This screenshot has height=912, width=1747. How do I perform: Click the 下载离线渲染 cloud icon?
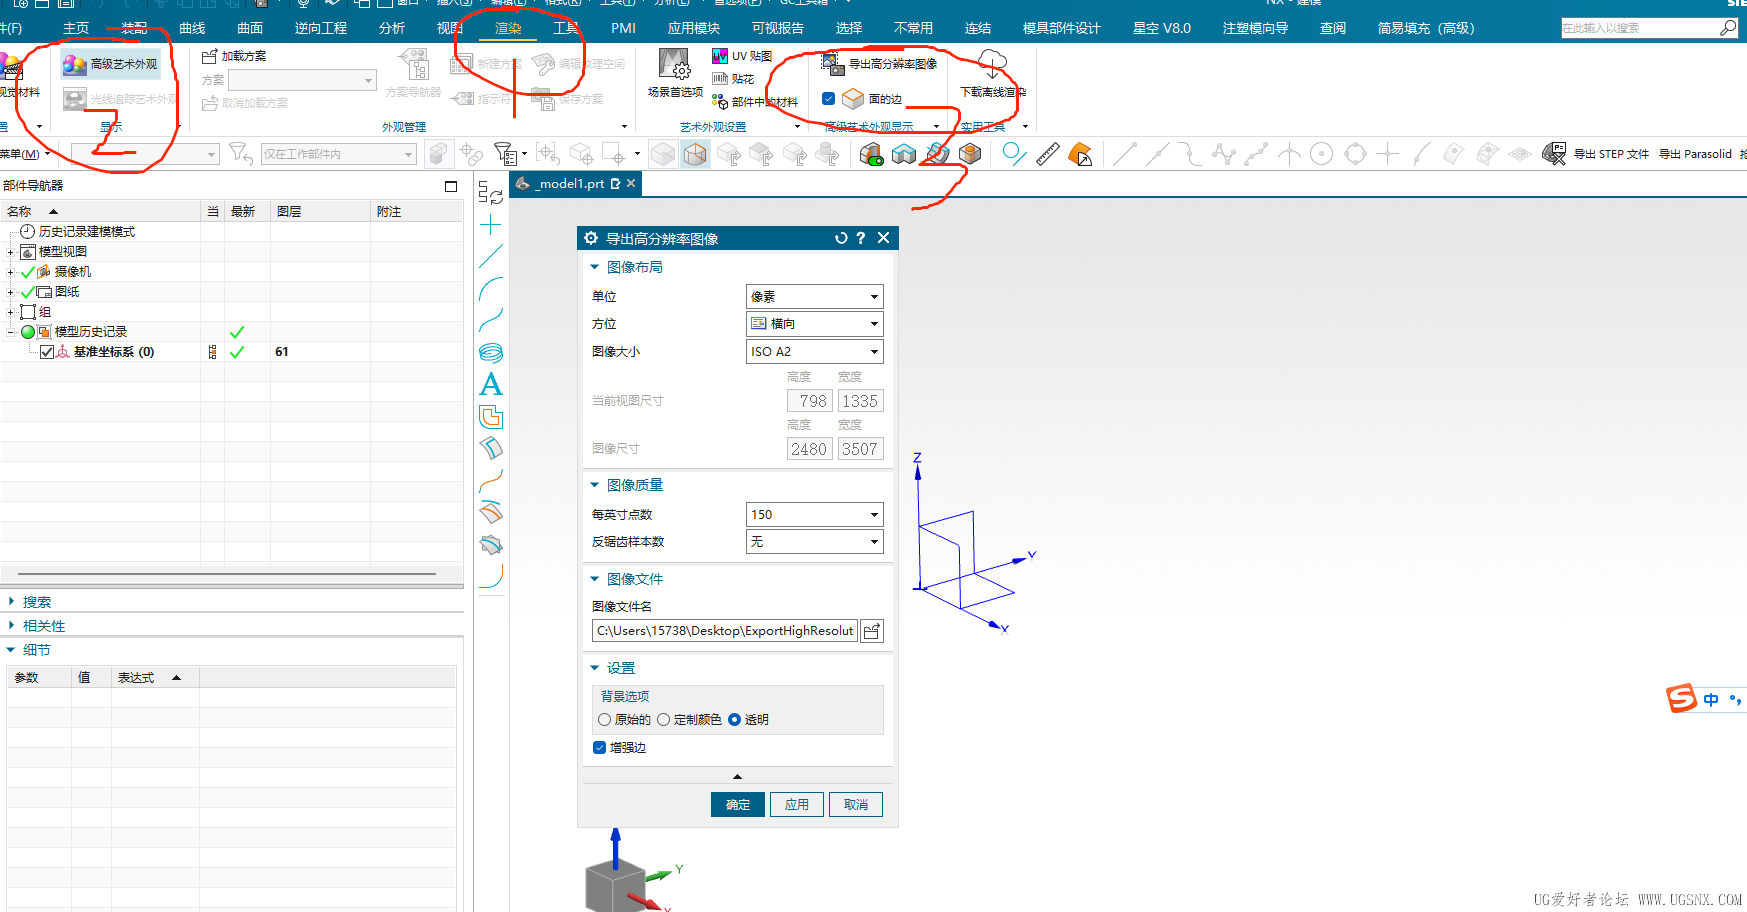(991, 65)
